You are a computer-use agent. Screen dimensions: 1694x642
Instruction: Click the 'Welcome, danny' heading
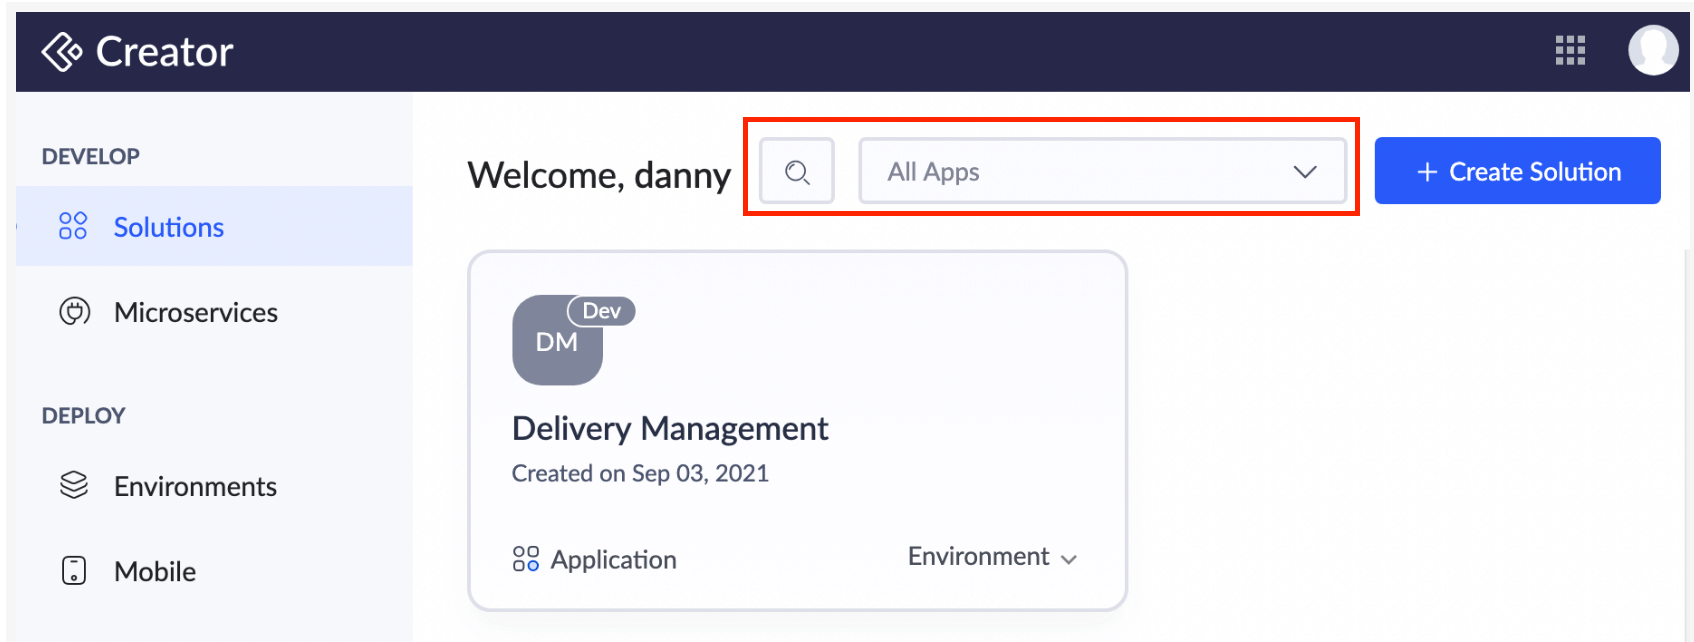coord(599,175)
